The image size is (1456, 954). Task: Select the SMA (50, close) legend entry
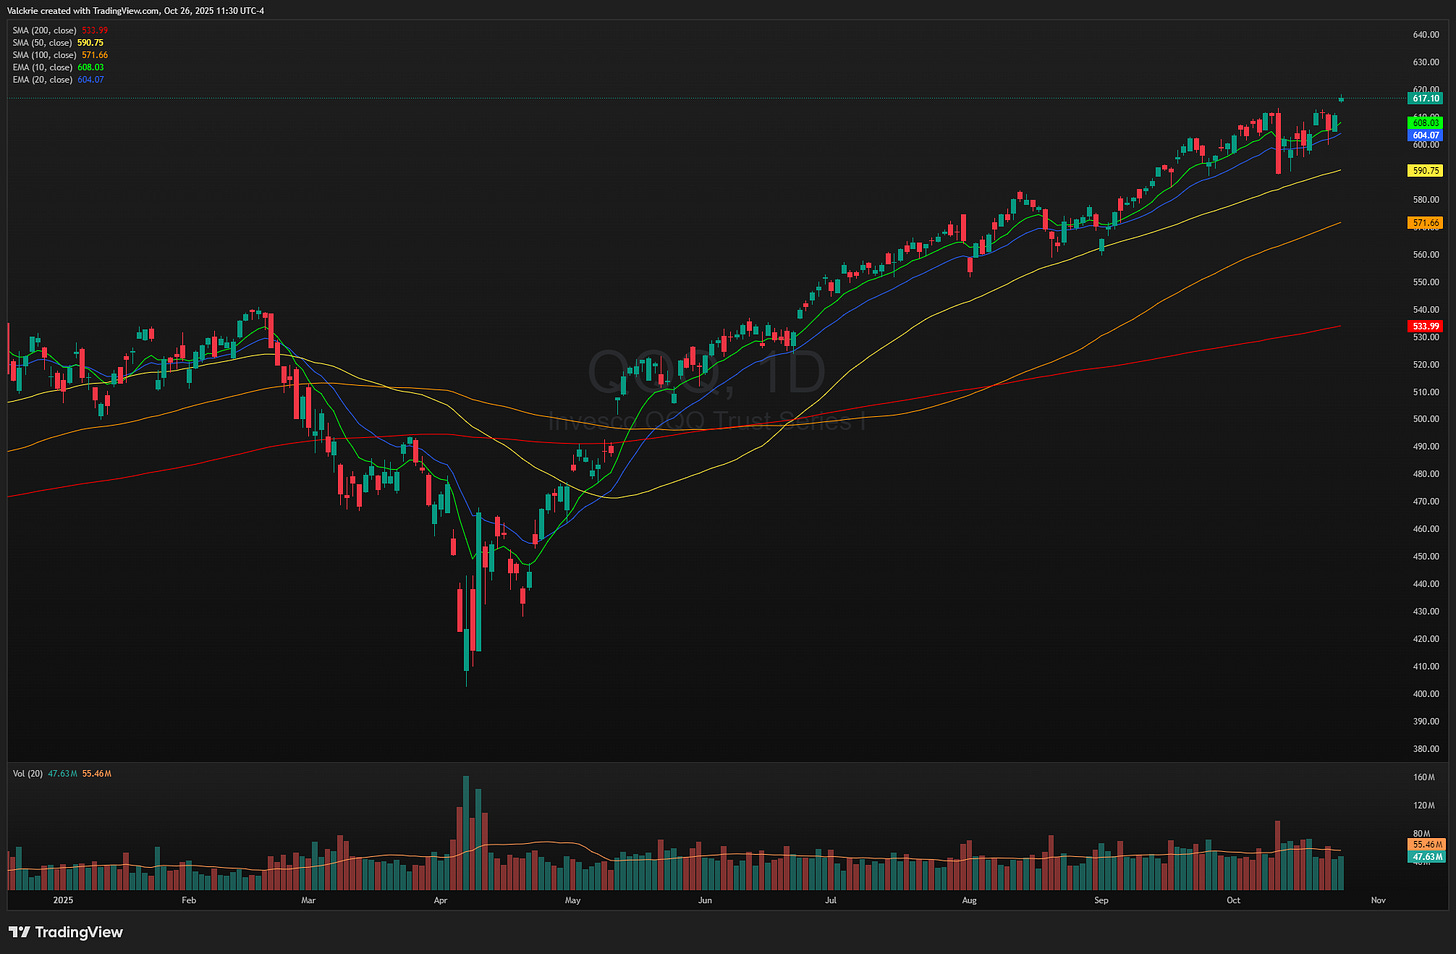click(58, 43)
